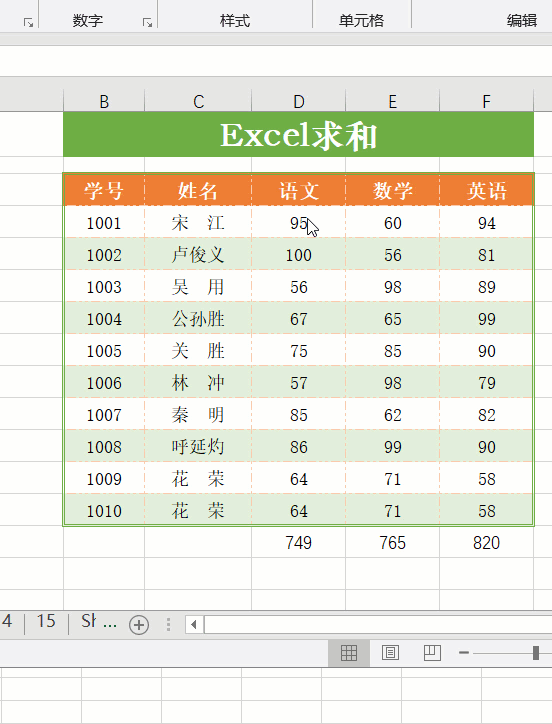Select the 语文 header cell
Image resolution: width=552 pixels, height=724 pixels.
[x=299, y=190]
